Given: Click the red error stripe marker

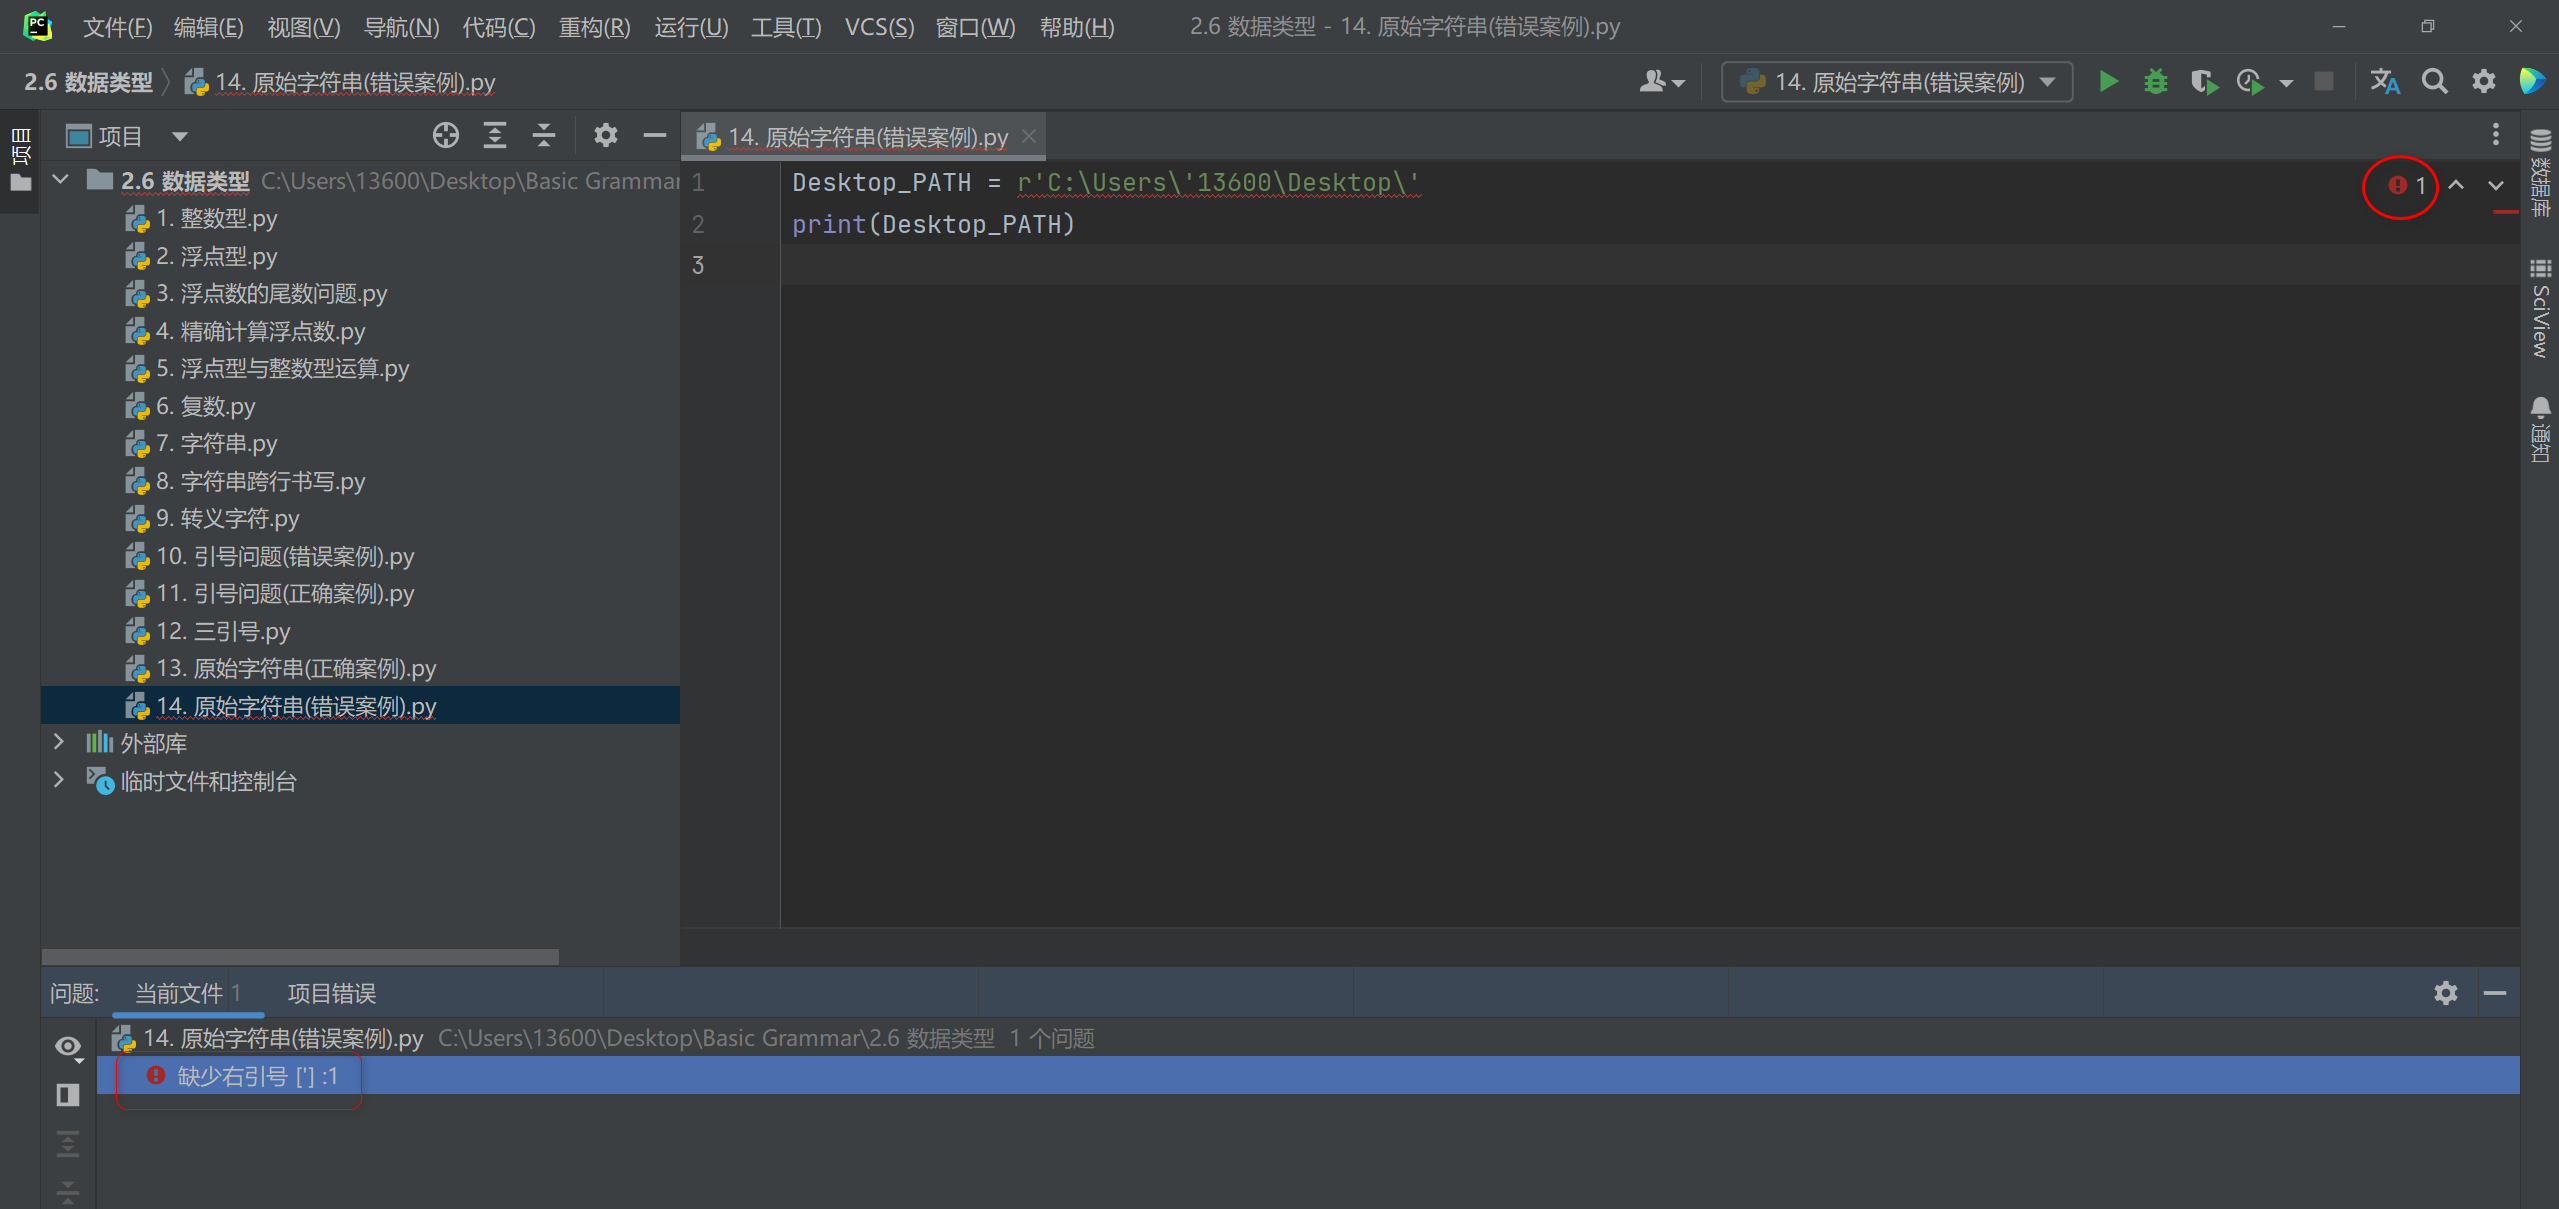Looking at the screenshot, I should click(2506, 213).
